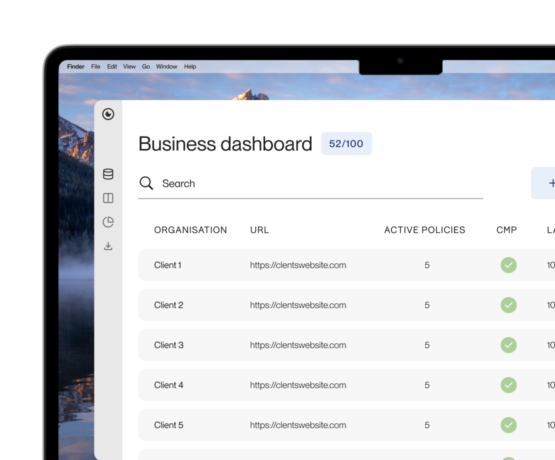Open Client 4's website URL
555x460 pixels.
click(298, 385)
